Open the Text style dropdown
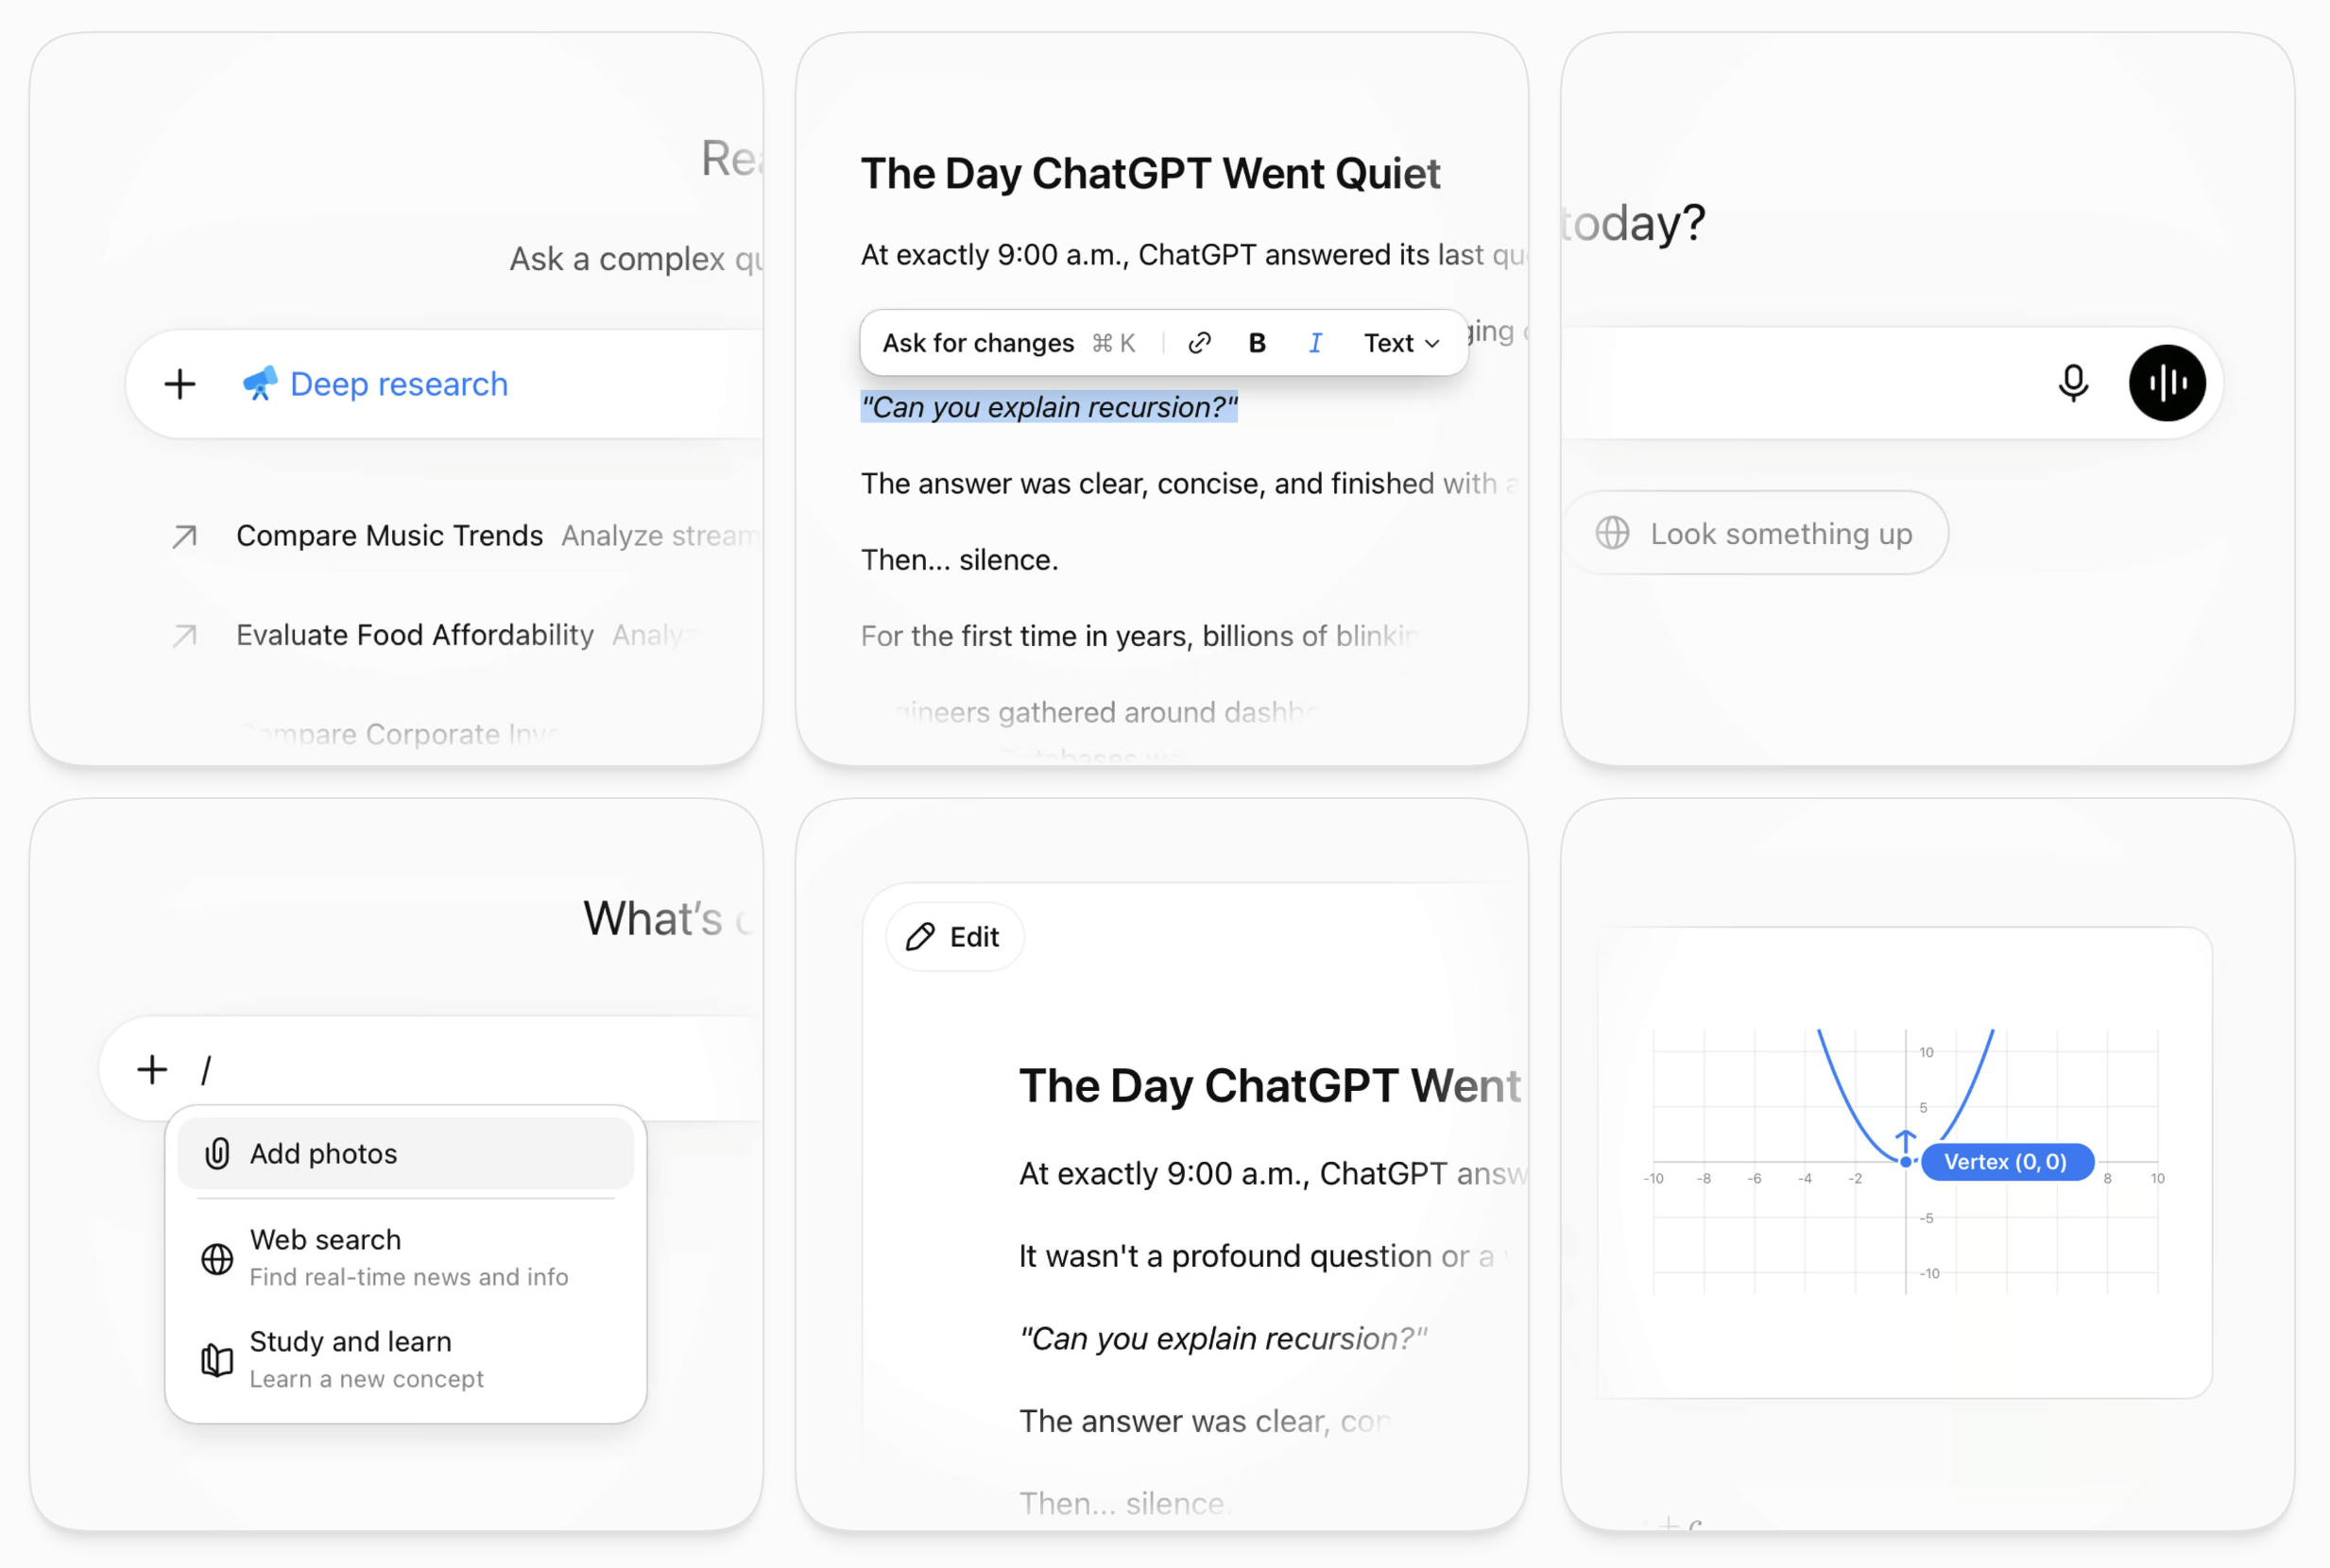The height and width of the screenshot is (1568, 2330). [x=1401, y=343]
